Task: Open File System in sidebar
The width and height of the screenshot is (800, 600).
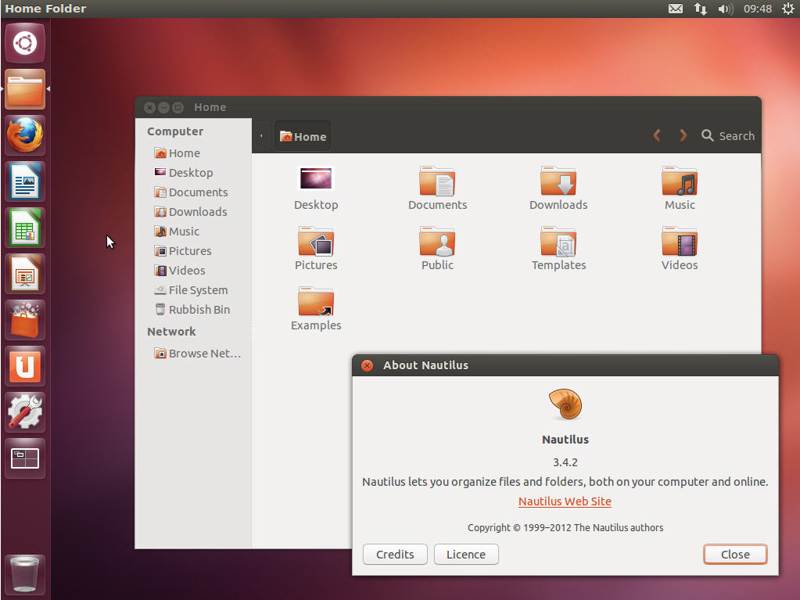Action: pos(192,290)
